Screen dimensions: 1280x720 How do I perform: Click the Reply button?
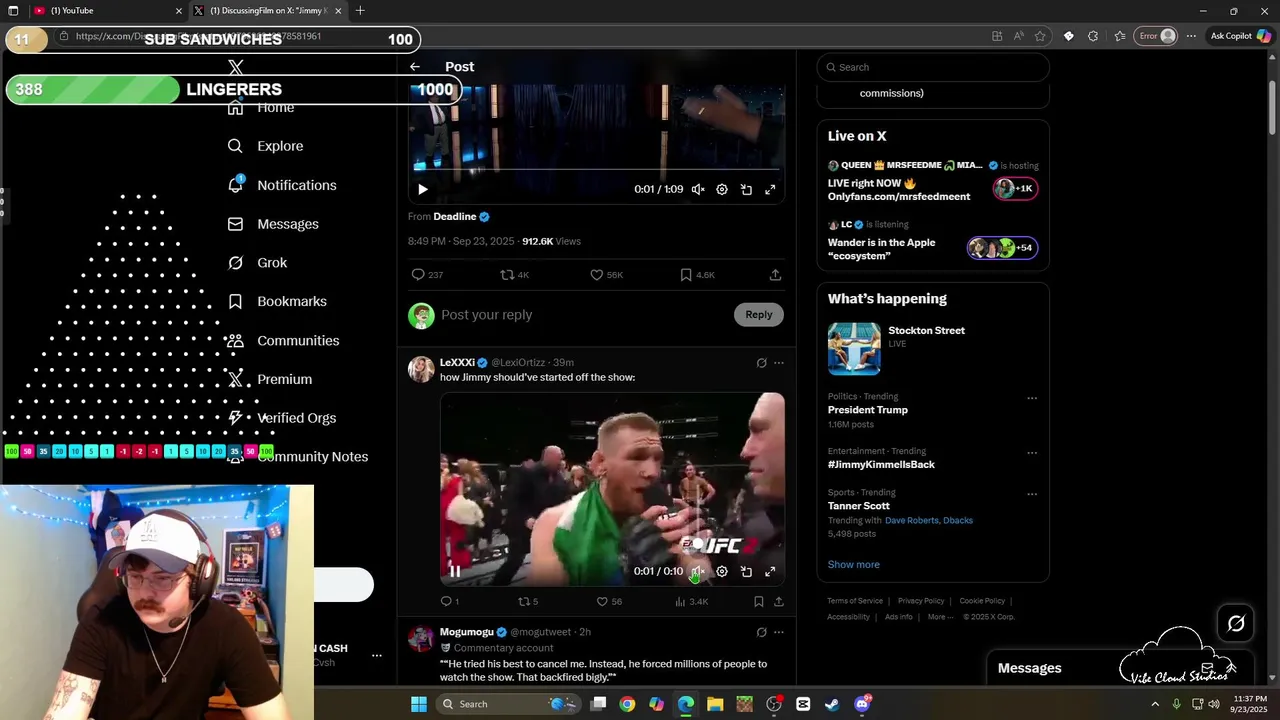[x=759, y=315]
